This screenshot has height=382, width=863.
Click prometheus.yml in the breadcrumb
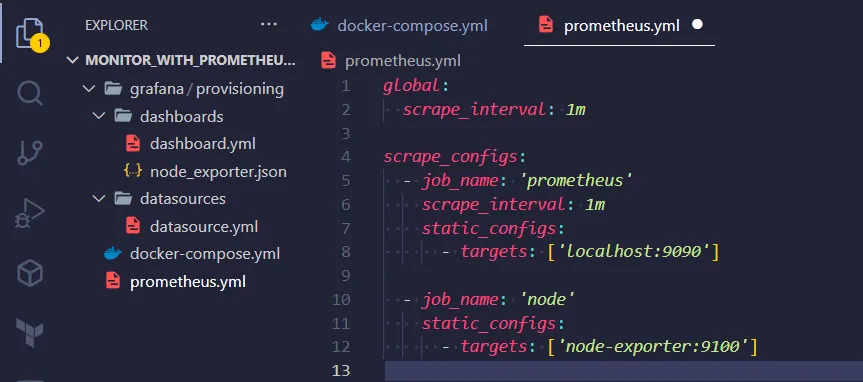pos(403,61)
